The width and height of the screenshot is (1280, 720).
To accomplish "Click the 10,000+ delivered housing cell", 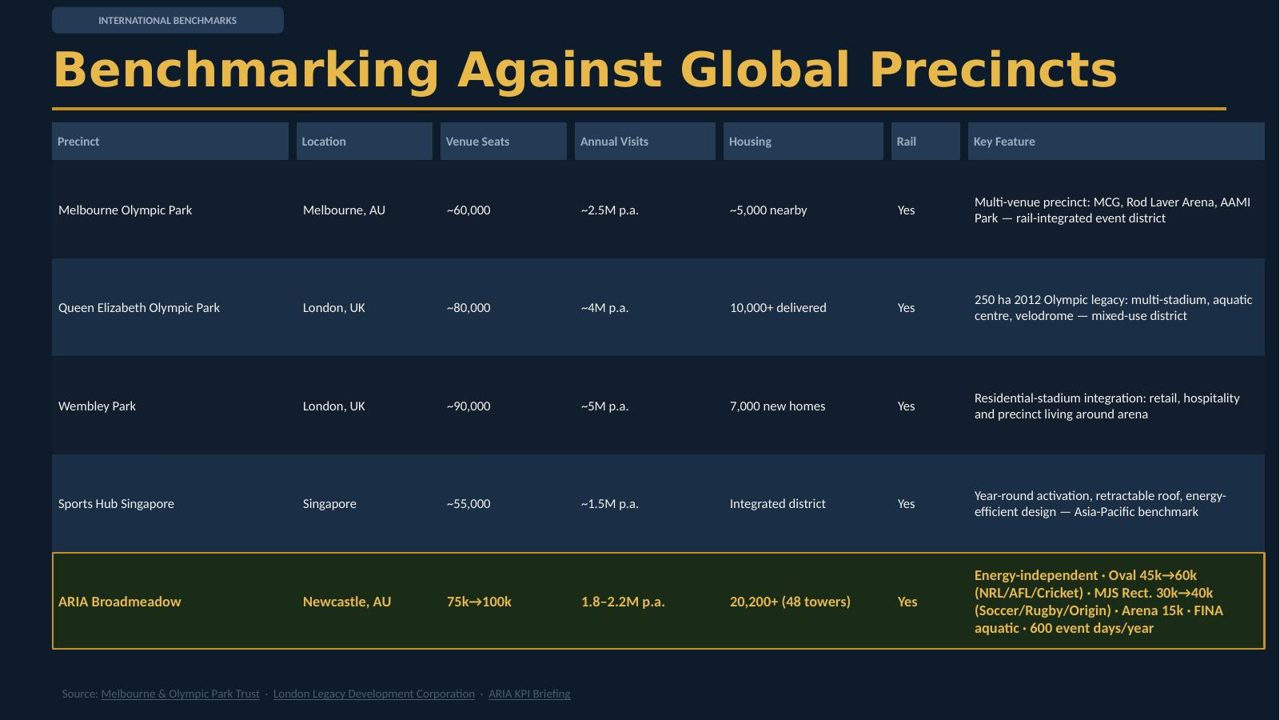I will pyautogui.click(x=778, y=308).
